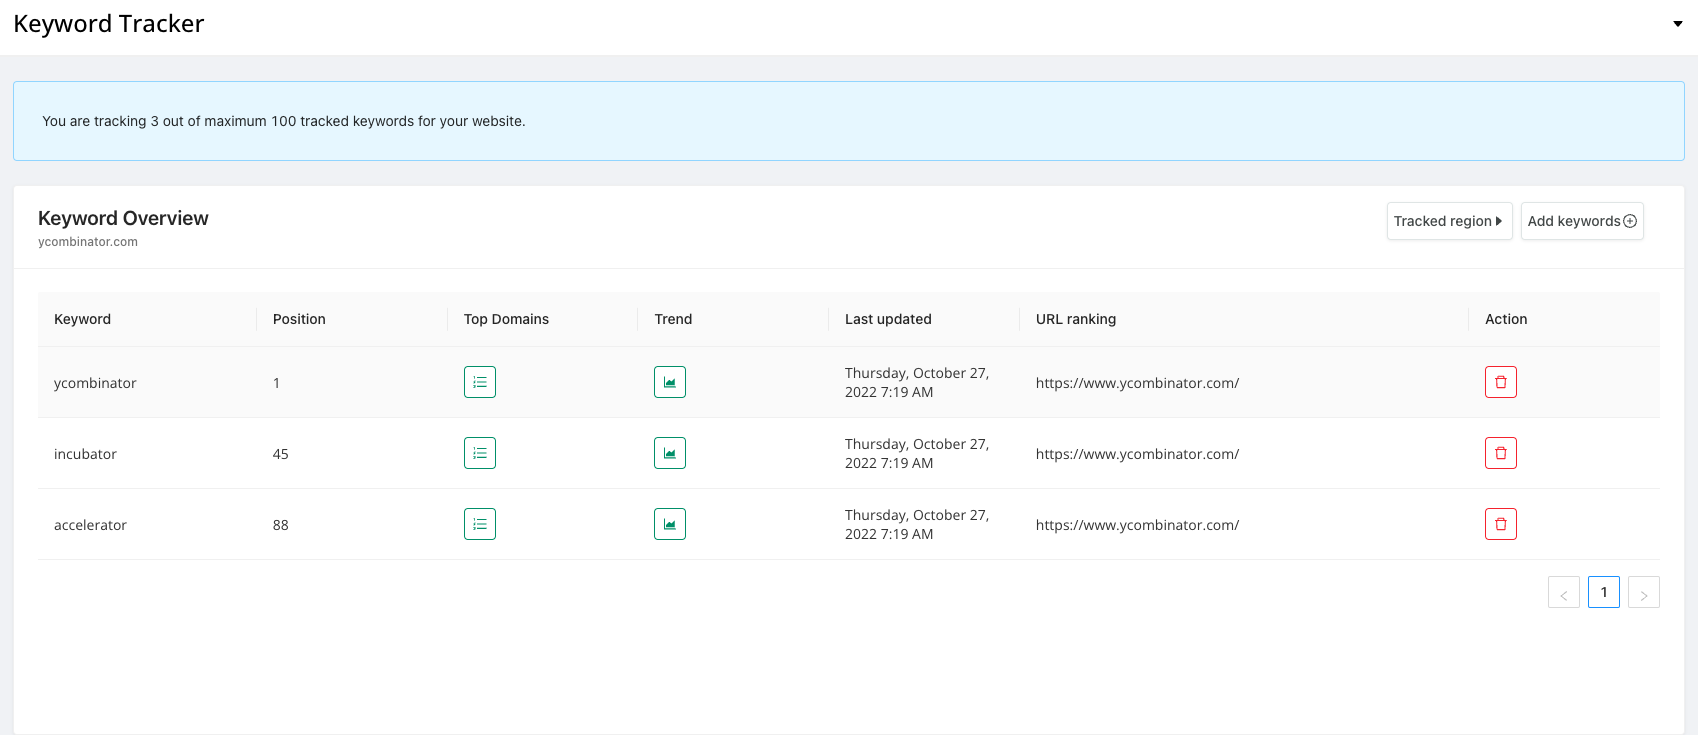Click the Keyword Overview heading

click(x=123, y=218)
